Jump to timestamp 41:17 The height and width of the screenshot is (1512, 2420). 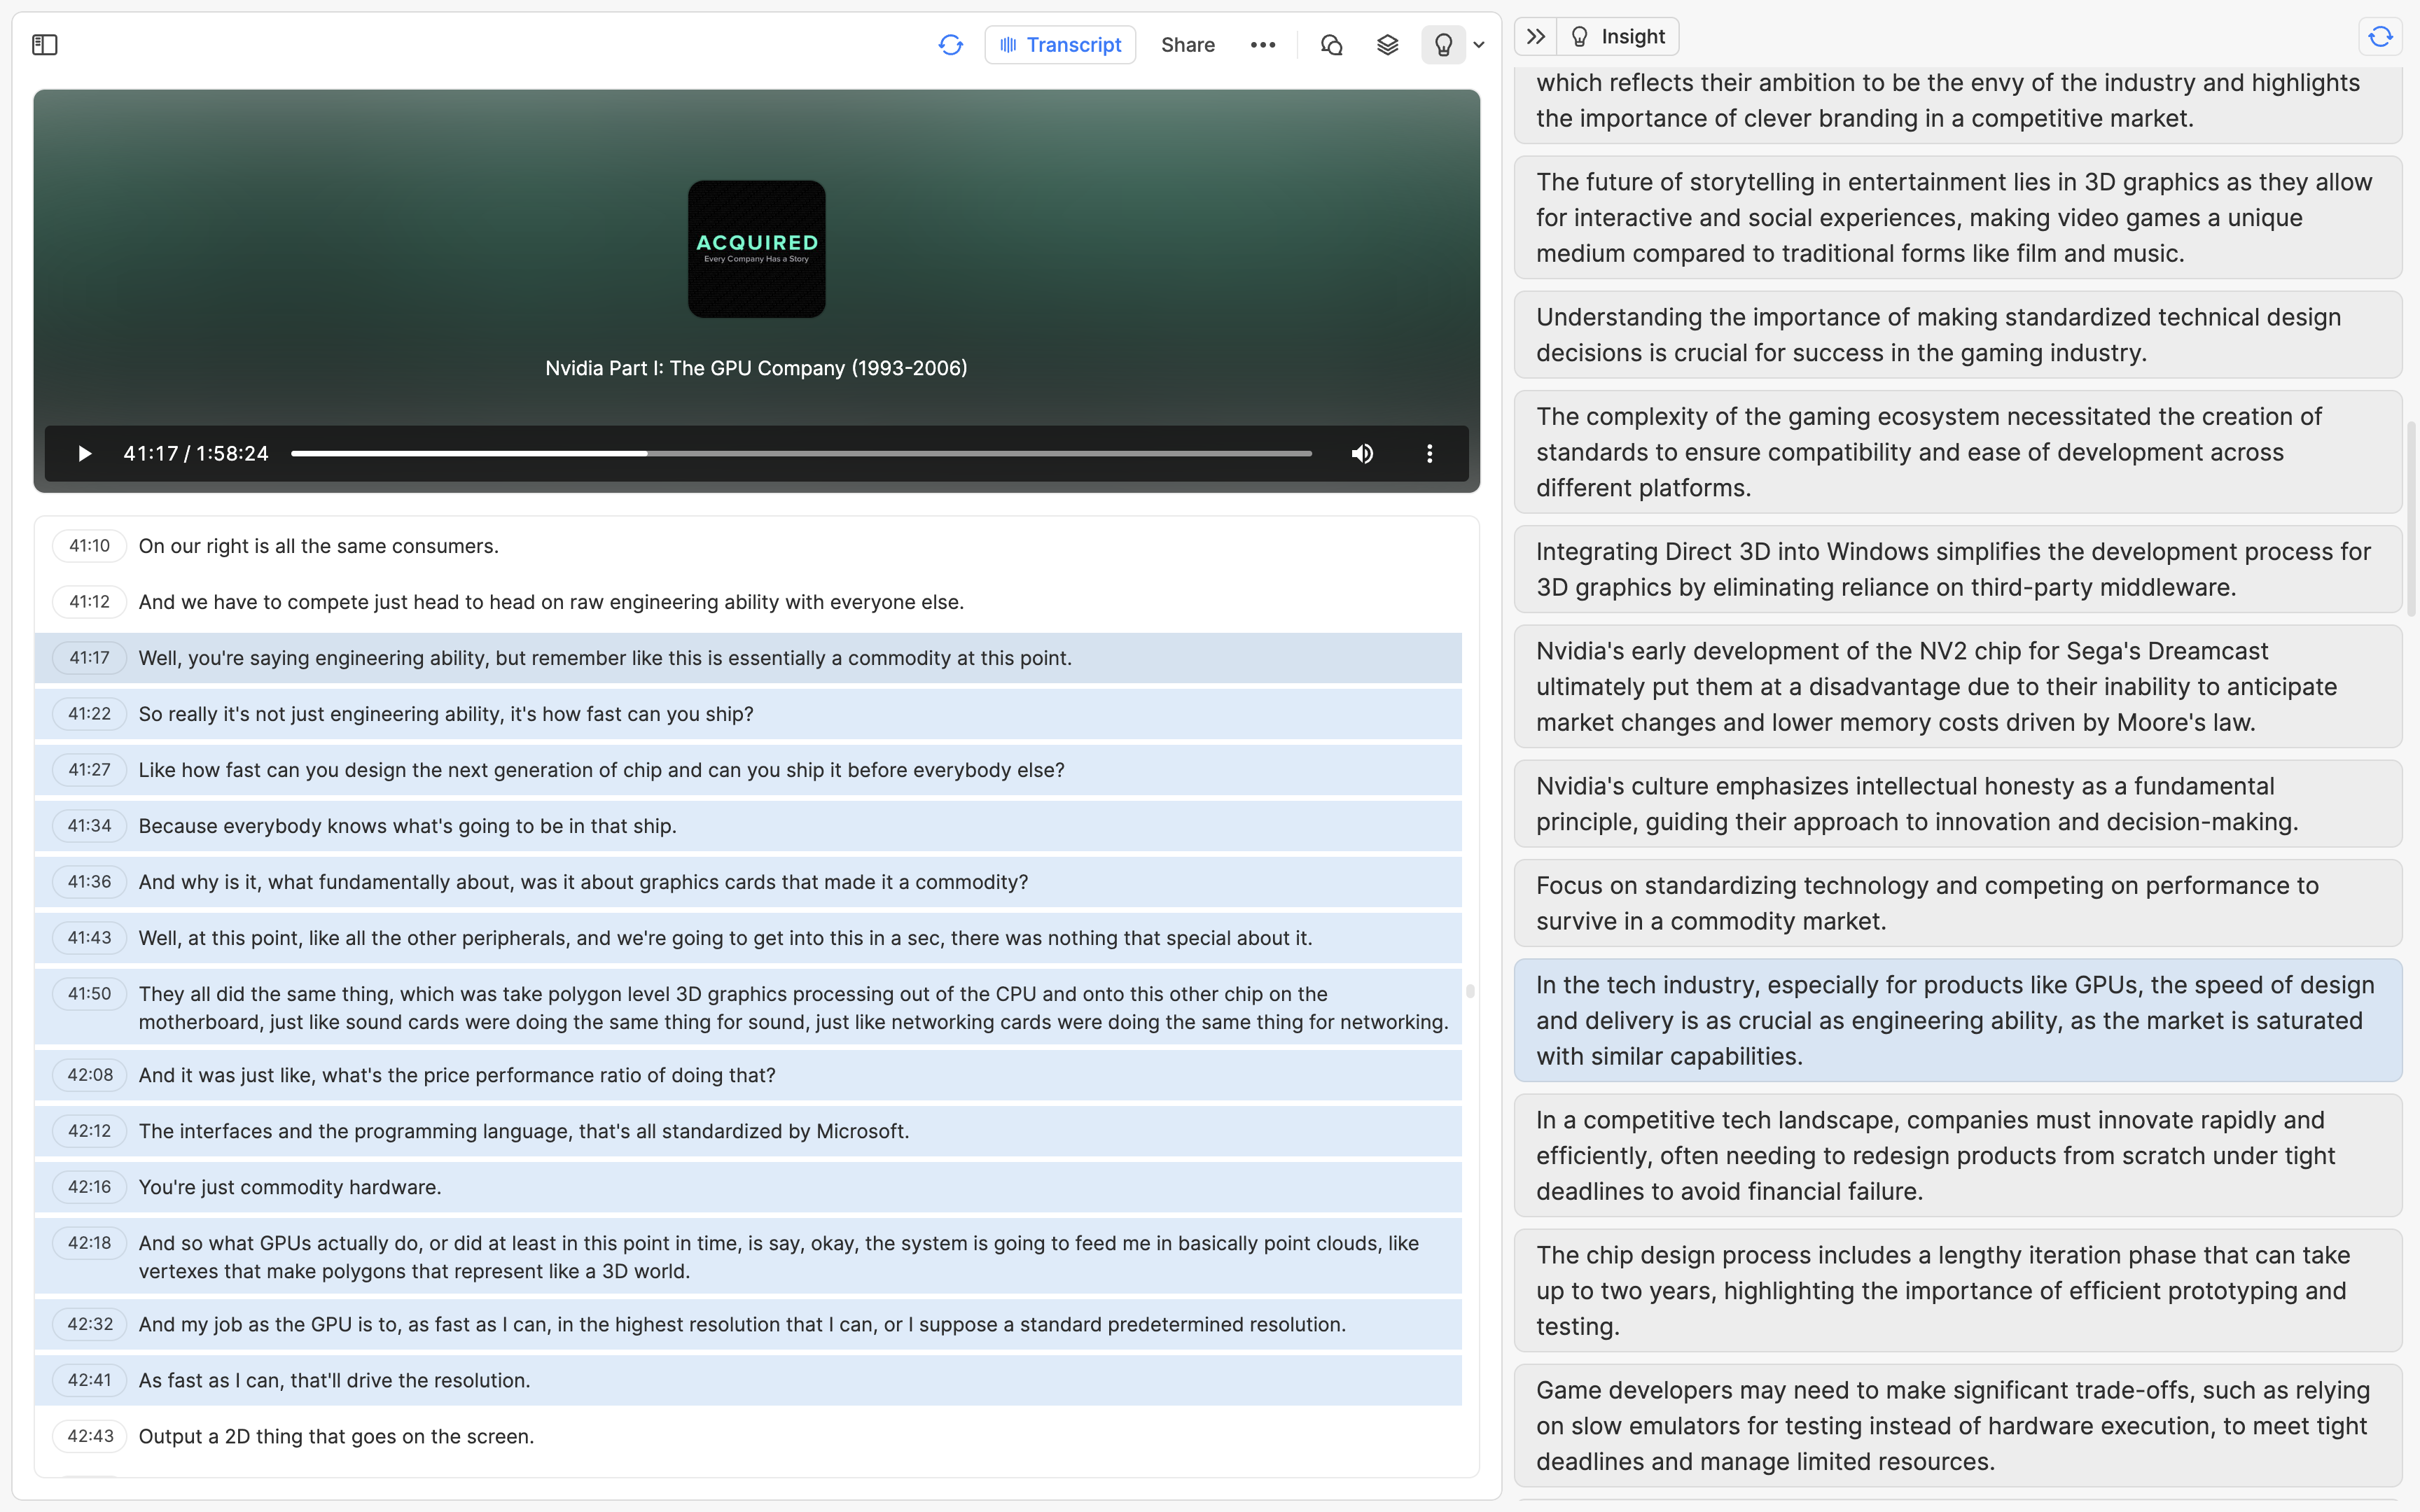coord(89,658)
